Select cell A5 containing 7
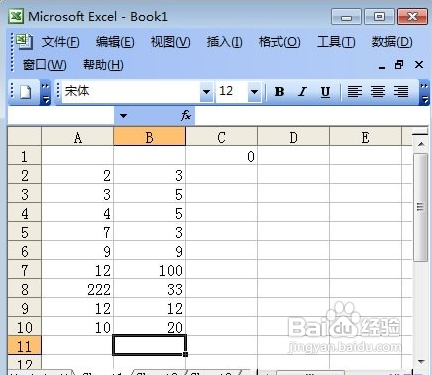Image resolution: width=432 pixels, height=375 pixels. click(78, 232)
